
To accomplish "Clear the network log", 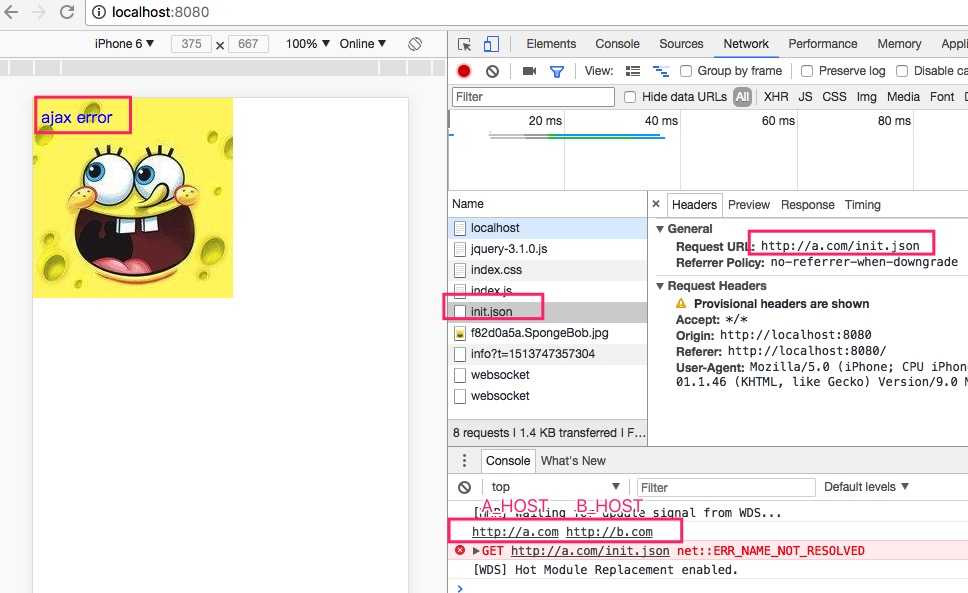I will [x=492, y=71].
